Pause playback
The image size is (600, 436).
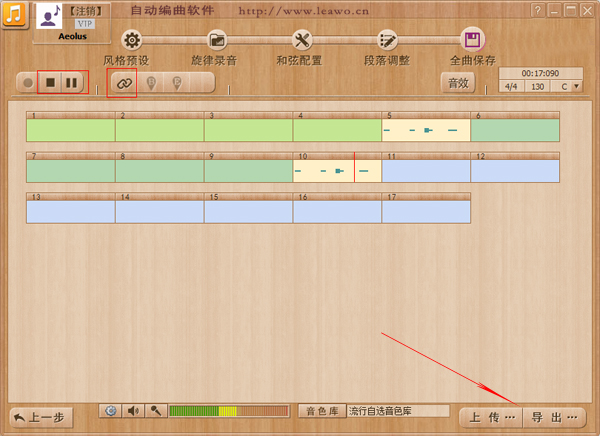coord(72,83)
